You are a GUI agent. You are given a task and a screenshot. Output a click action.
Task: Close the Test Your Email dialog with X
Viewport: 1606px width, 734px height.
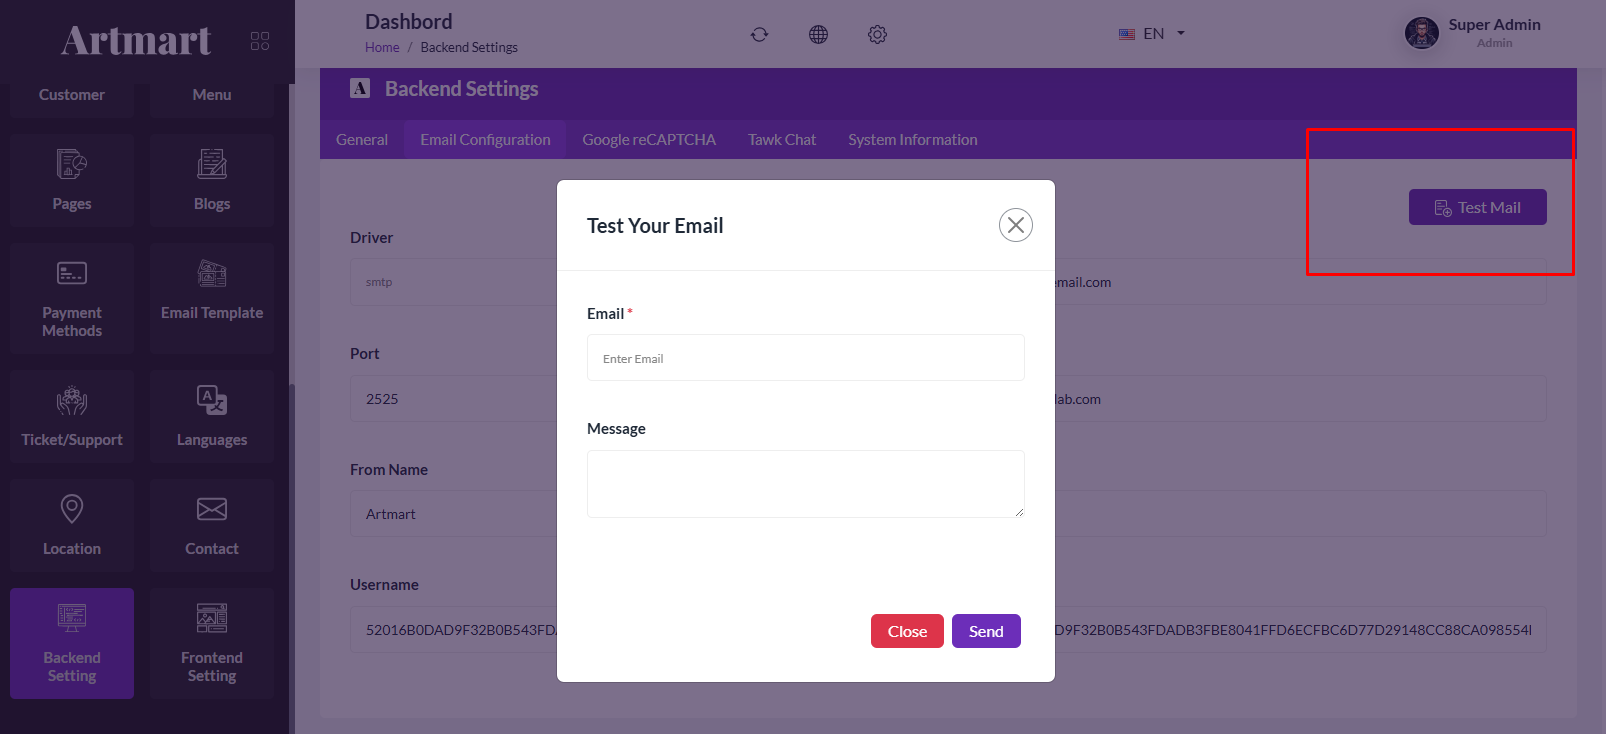coord(1015,225)
